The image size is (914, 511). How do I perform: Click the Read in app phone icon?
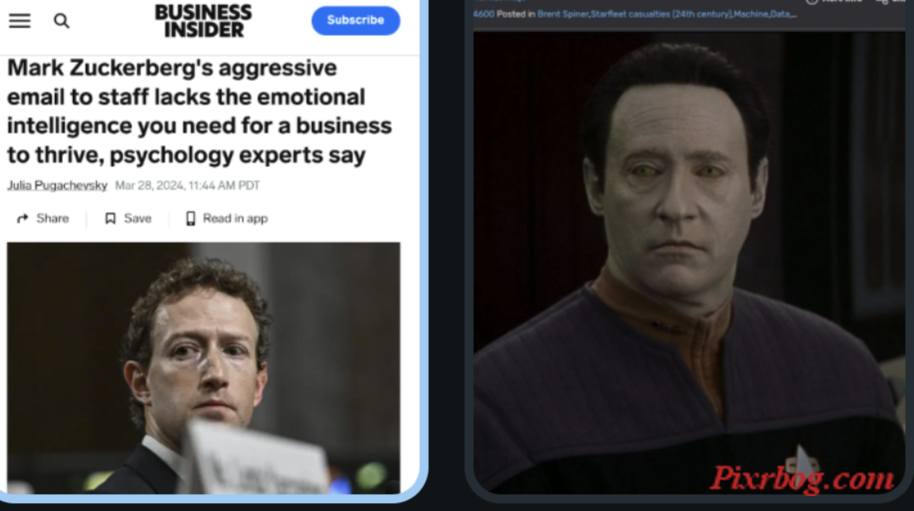pyautogui.click(x=191, y=219)
